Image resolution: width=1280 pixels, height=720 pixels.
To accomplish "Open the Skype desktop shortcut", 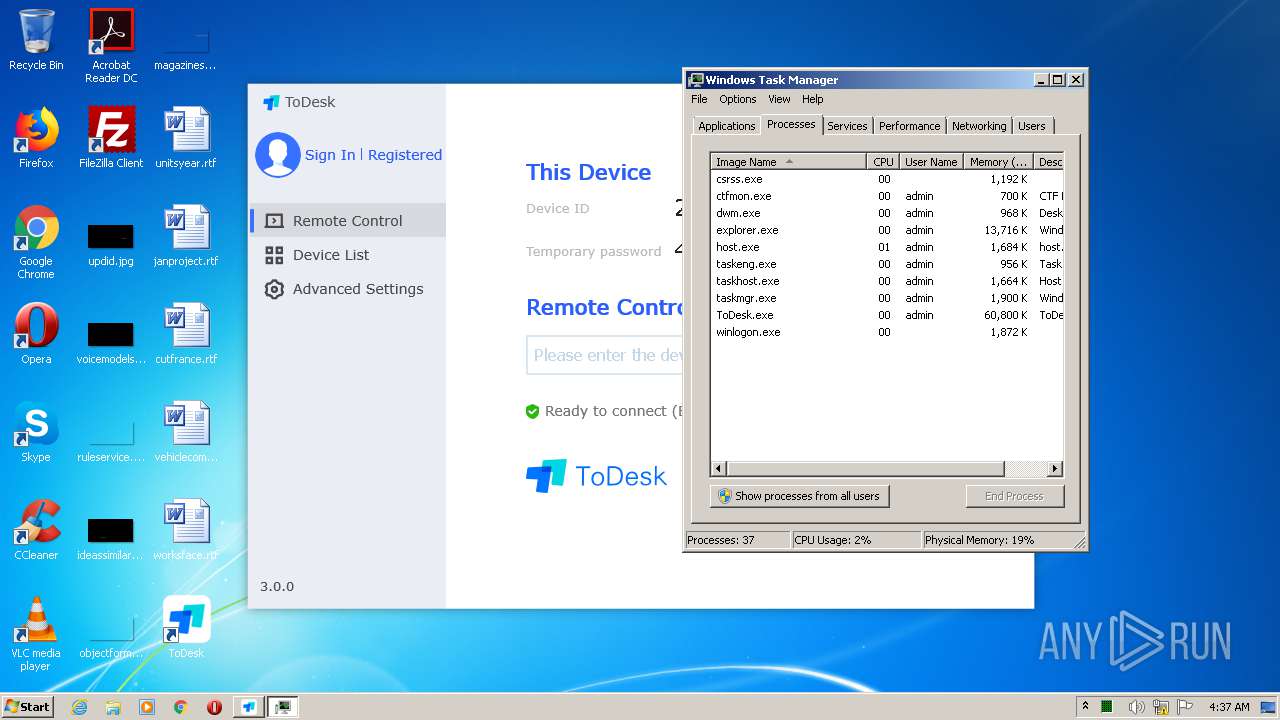I will pos(36,432).
